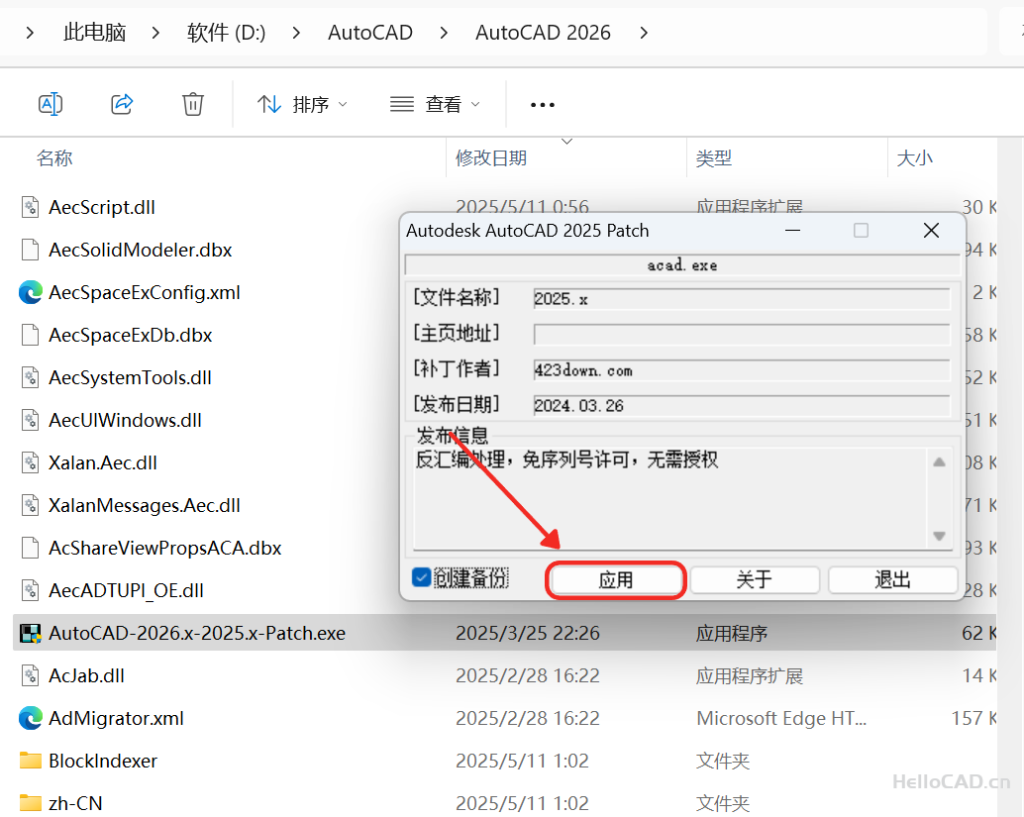Screen dimensions: 1024x817
Task: Go to 此电脑 in breadcrumb path
Action: pos(94,33)
